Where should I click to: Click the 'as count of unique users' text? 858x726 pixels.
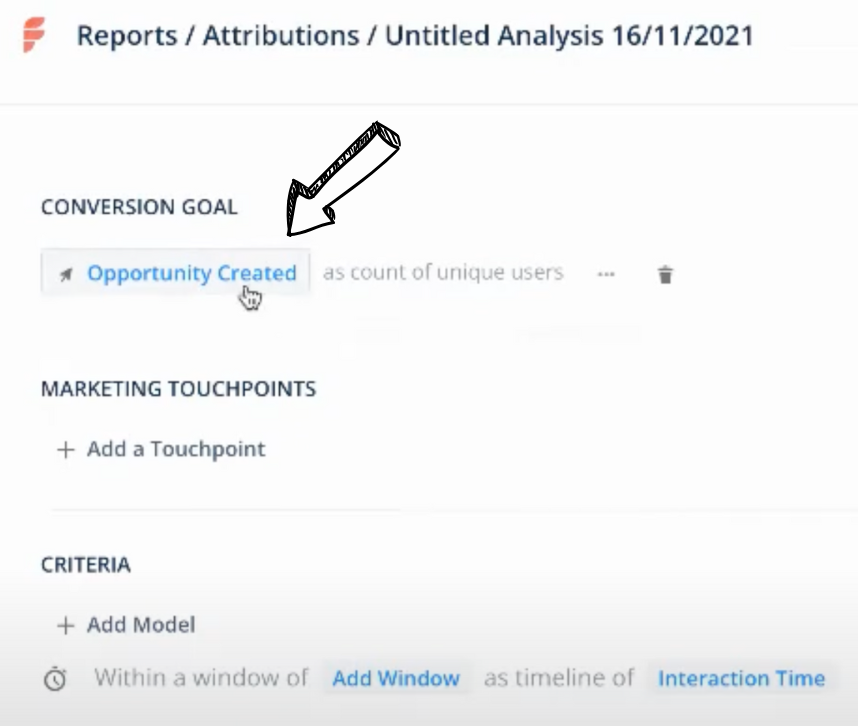[443, 272]
